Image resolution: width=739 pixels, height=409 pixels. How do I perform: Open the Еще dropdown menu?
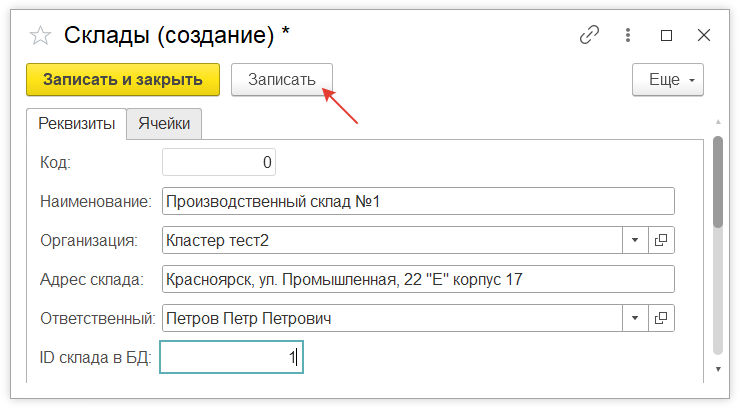(668, 80)
